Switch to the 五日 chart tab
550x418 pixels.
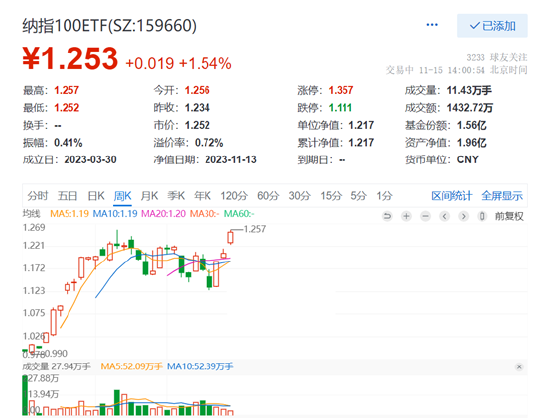[x=67, y=195]
